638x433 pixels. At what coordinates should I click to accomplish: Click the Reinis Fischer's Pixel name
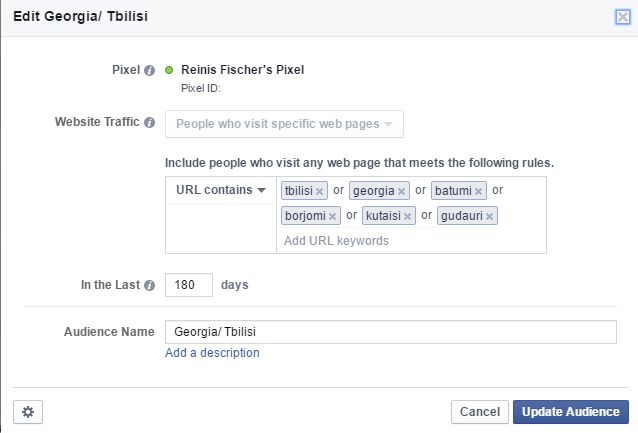[243, 70]
